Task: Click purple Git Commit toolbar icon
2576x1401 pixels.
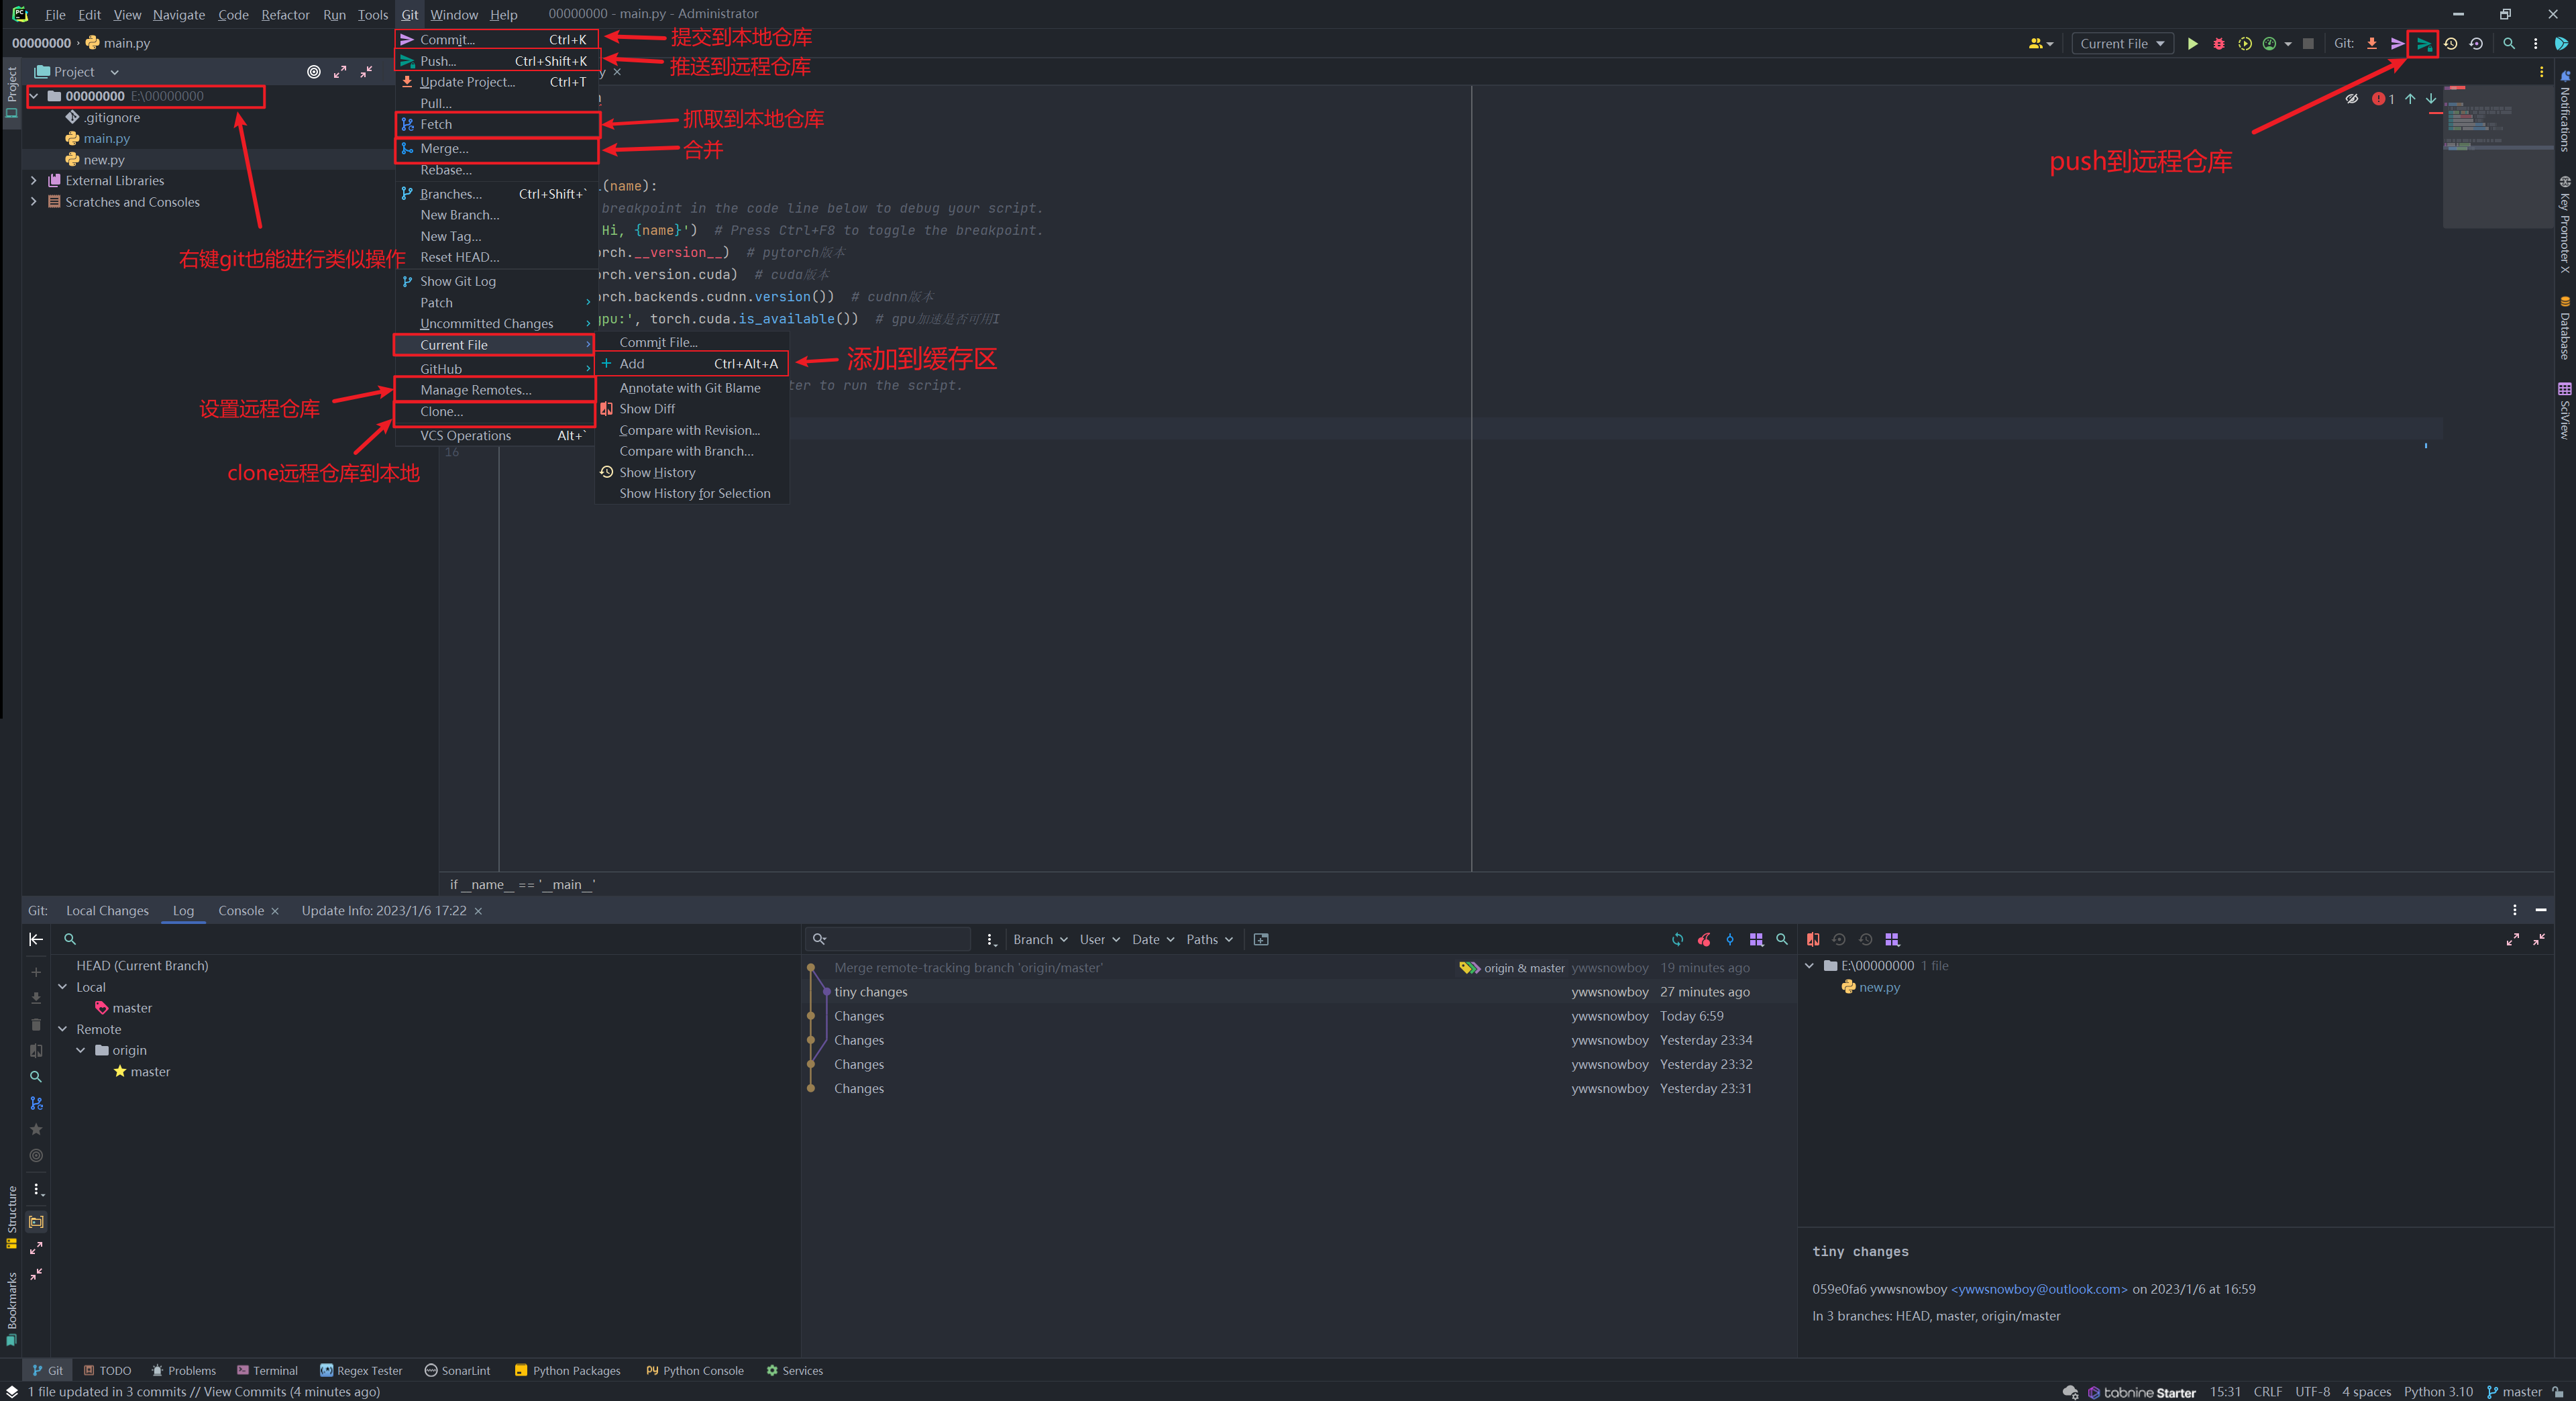Action: [x=2397, y=44]
